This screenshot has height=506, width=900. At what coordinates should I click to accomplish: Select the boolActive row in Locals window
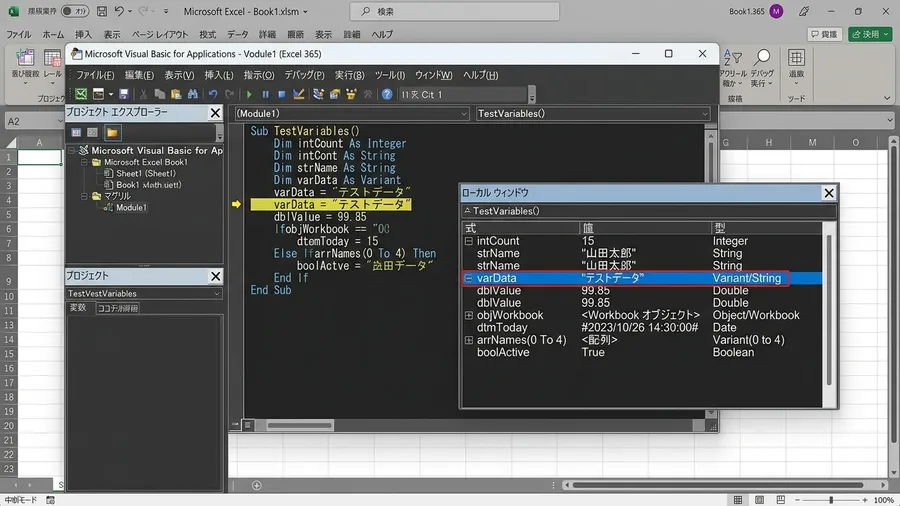coord(643,352)
